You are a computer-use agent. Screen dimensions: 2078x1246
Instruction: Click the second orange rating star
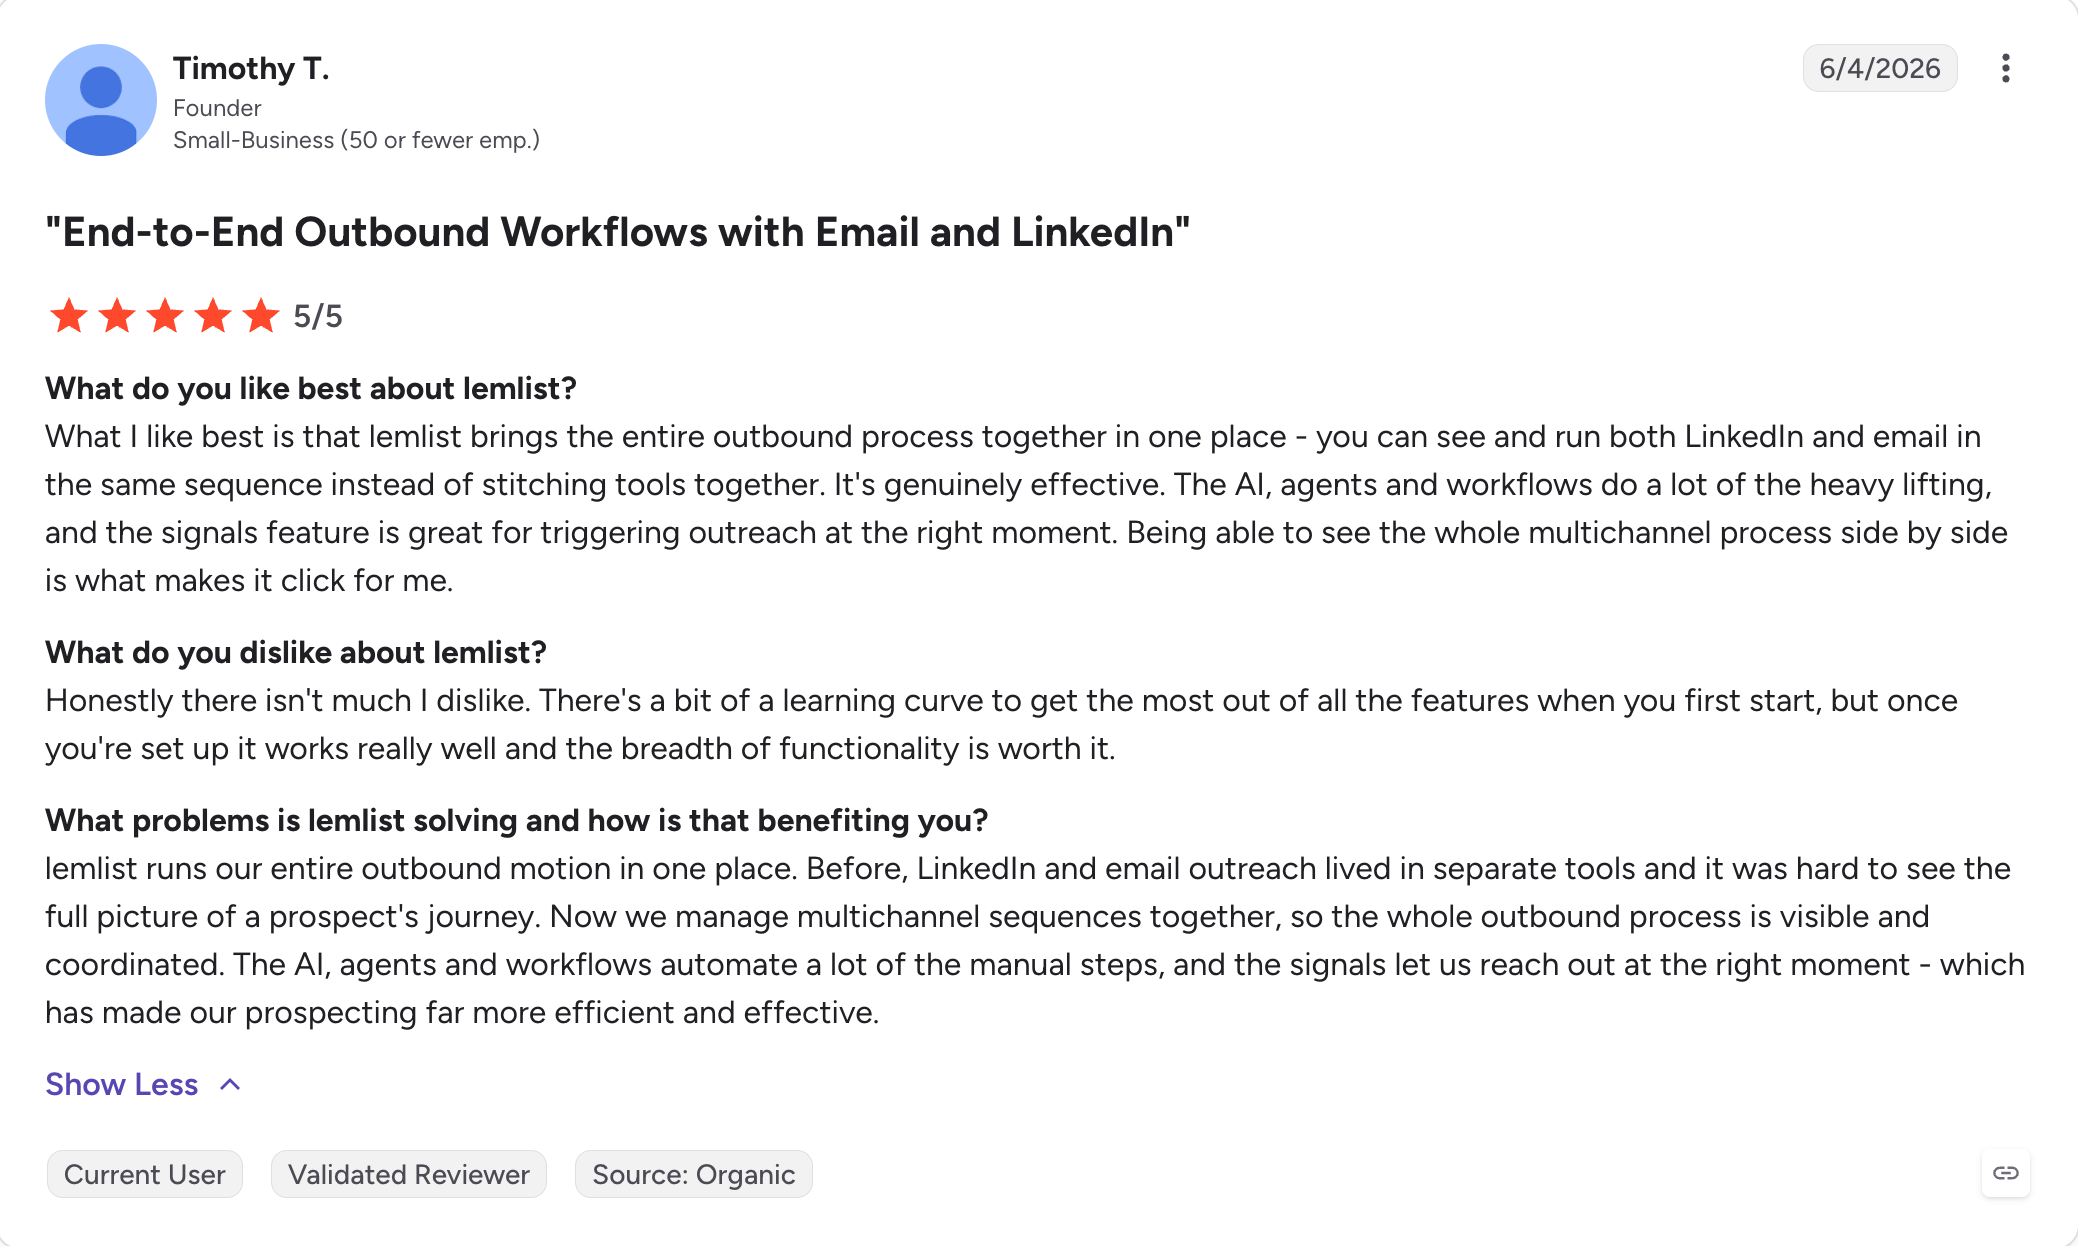pyautogui.click(x=117, y=316)
